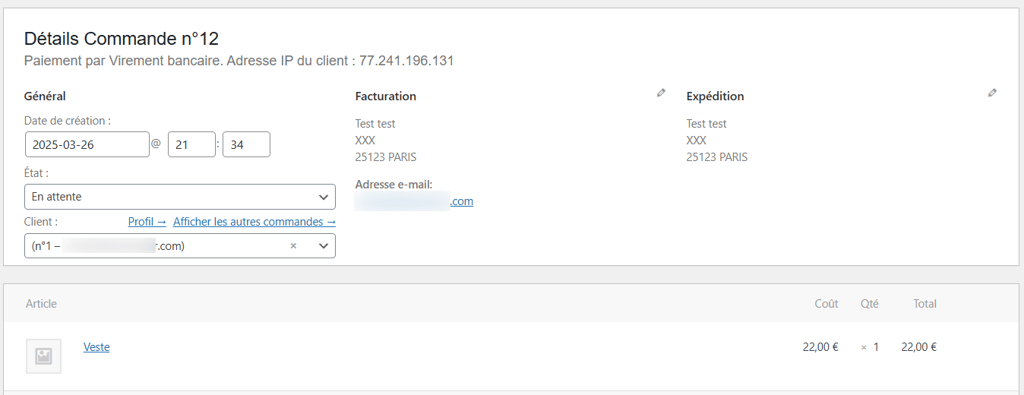The image size is (1024, 395).
Task: Open the État status dropdown
Action: point(180,197)
